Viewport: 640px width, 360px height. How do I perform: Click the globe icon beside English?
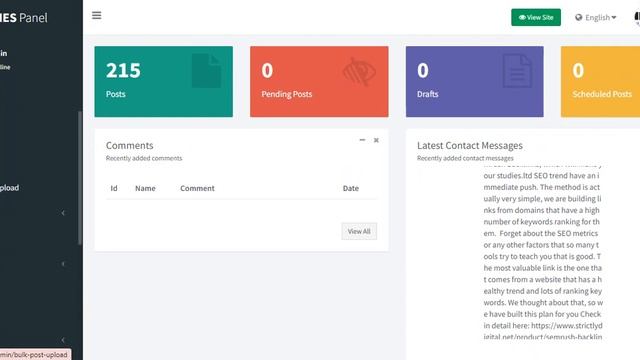pyautogui.click(x=579, y=18)
